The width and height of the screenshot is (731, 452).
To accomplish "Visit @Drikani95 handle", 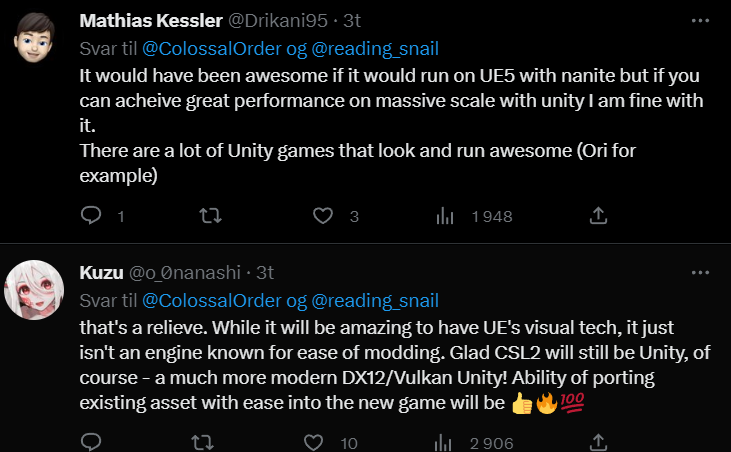I will coord(278,21).
